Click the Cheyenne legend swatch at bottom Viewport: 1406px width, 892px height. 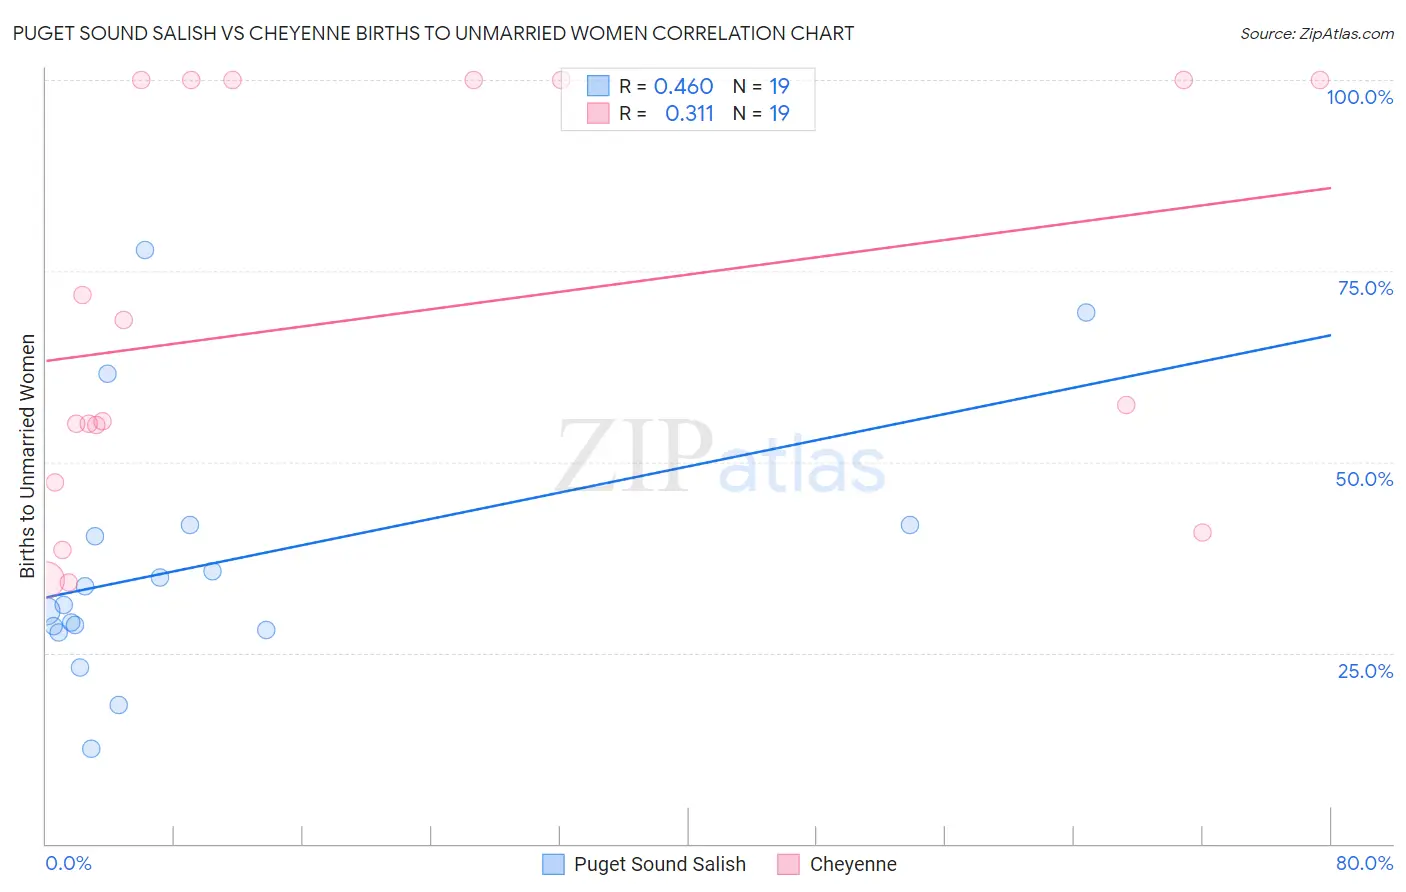[789, 864]
